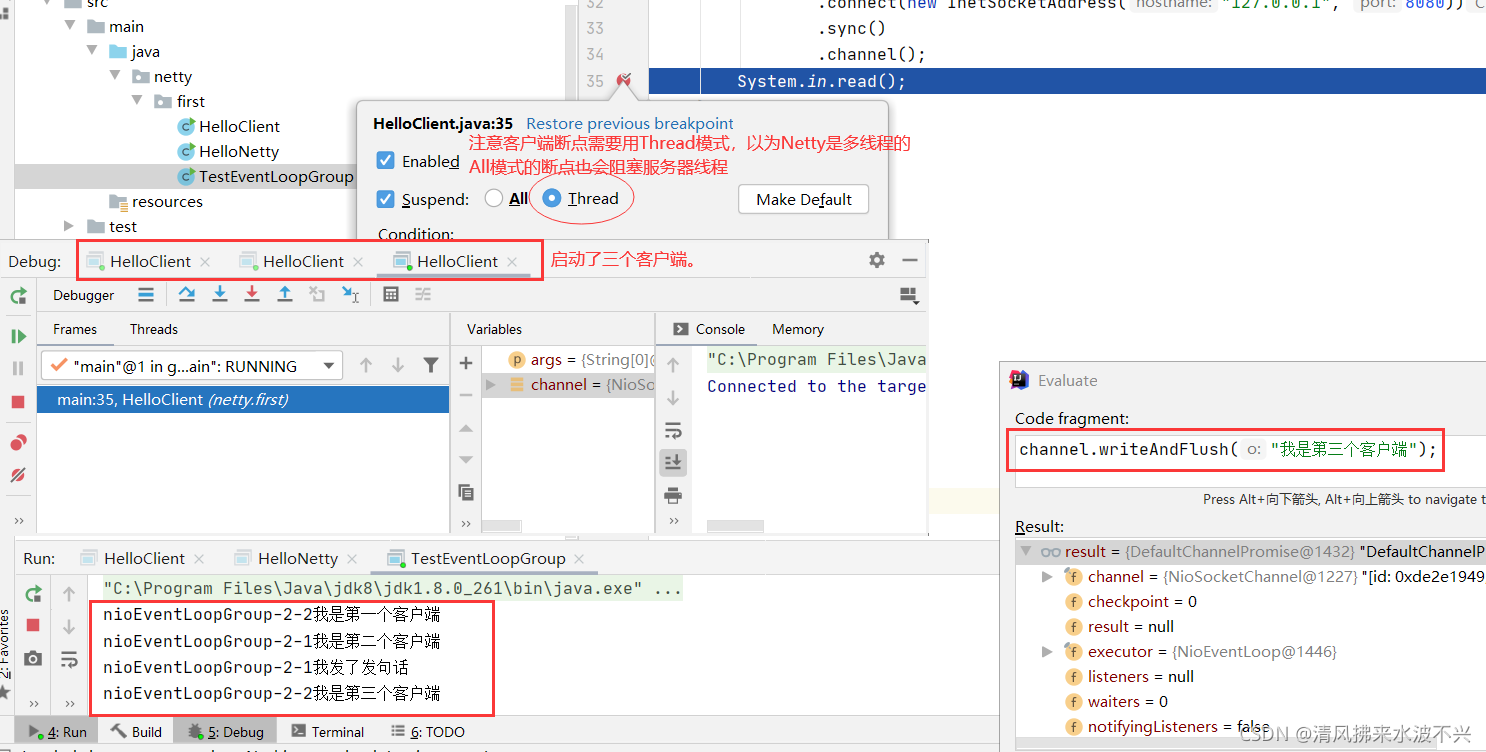Resume program execution with green play icon

click(x=18, y=337)
